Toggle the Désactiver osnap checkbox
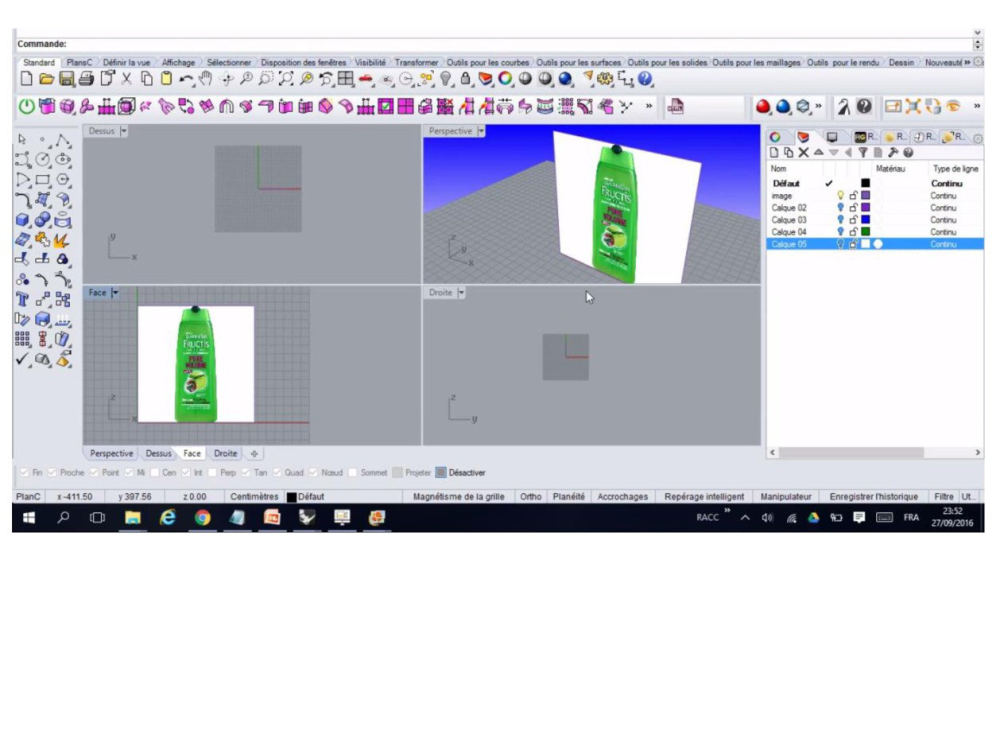1000x750 pixels. (x=441, y=473)
